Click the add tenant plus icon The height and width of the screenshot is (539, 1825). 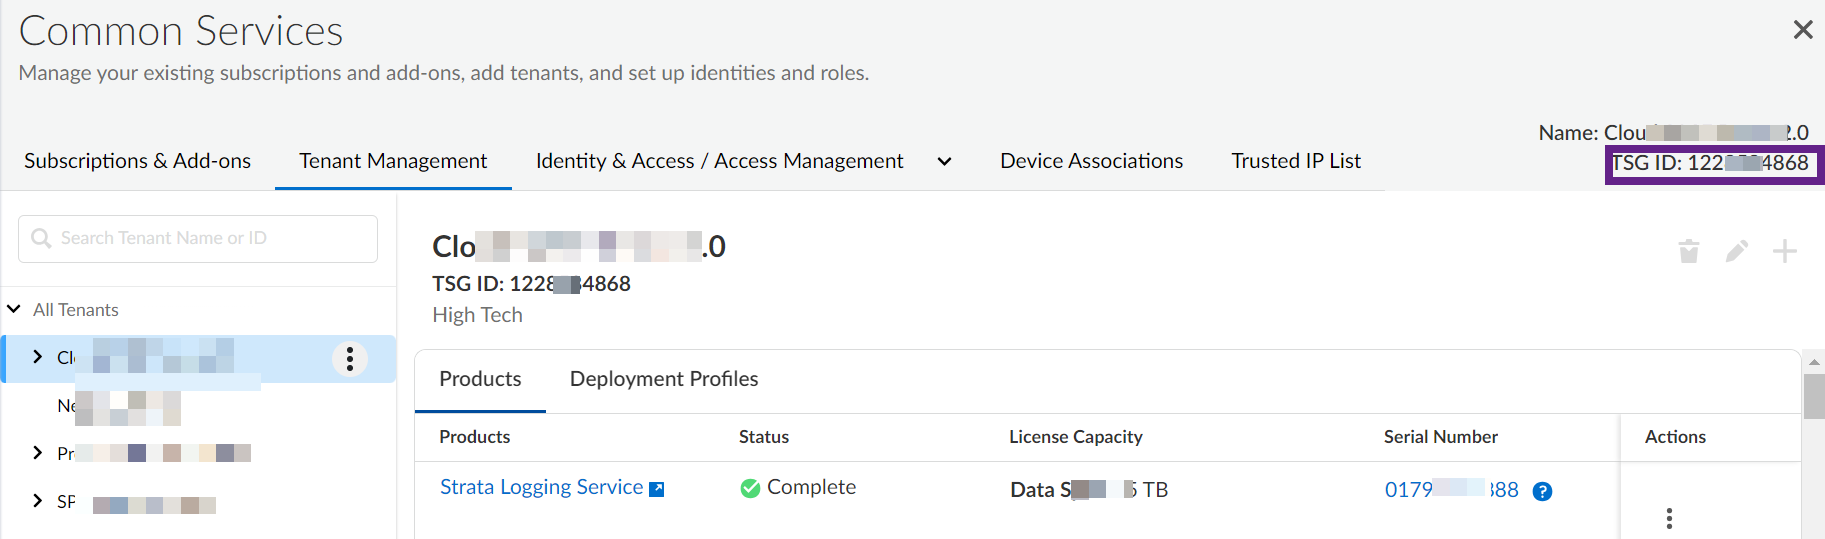pyautogui.click(x=1785, y=251)
